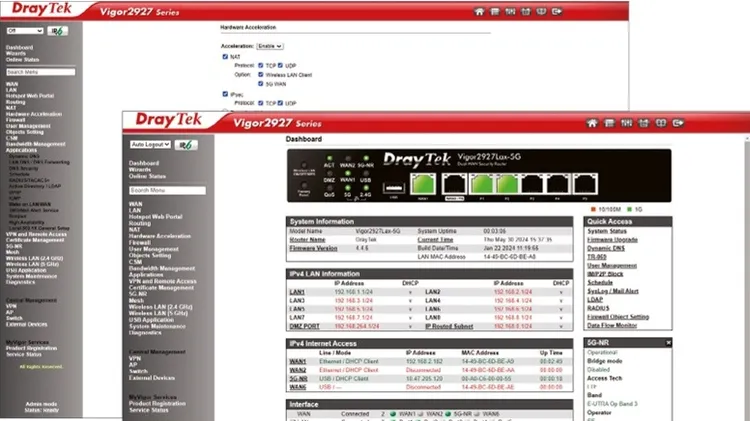The height and width of the screenshot is (421, 750).
Task: Click the second header icon beside home in back window
Action: pos(495,11)
